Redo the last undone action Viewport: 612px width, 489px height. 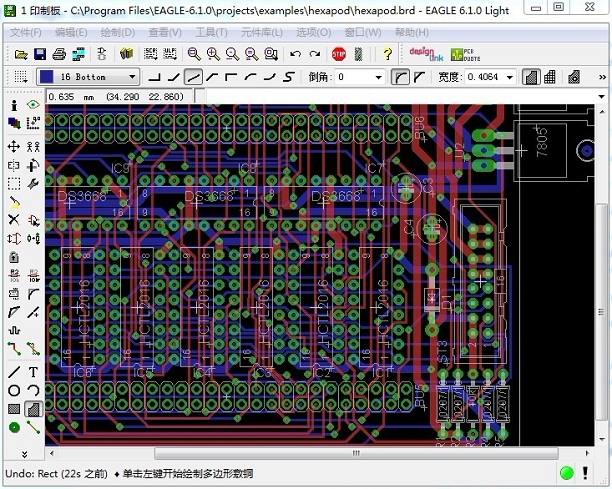pyautogui.click(x=315, y=54)
